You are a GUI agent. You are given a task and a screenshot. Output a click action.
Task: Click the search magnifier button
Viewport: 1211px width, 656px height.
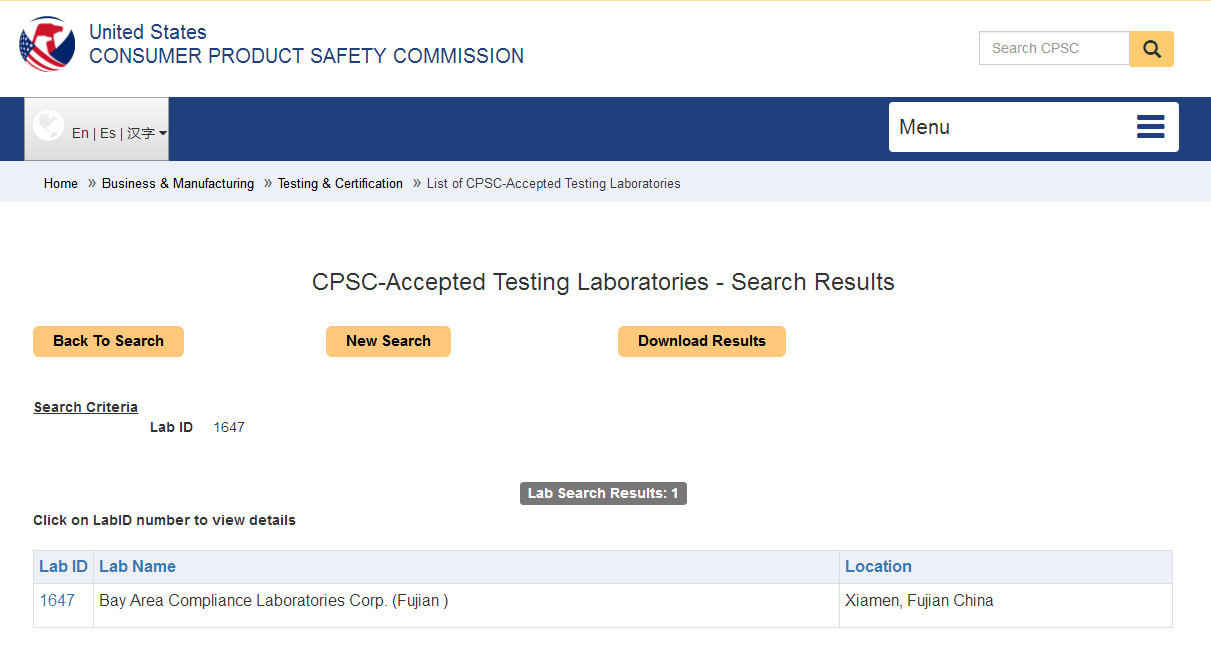[1151, 49]
